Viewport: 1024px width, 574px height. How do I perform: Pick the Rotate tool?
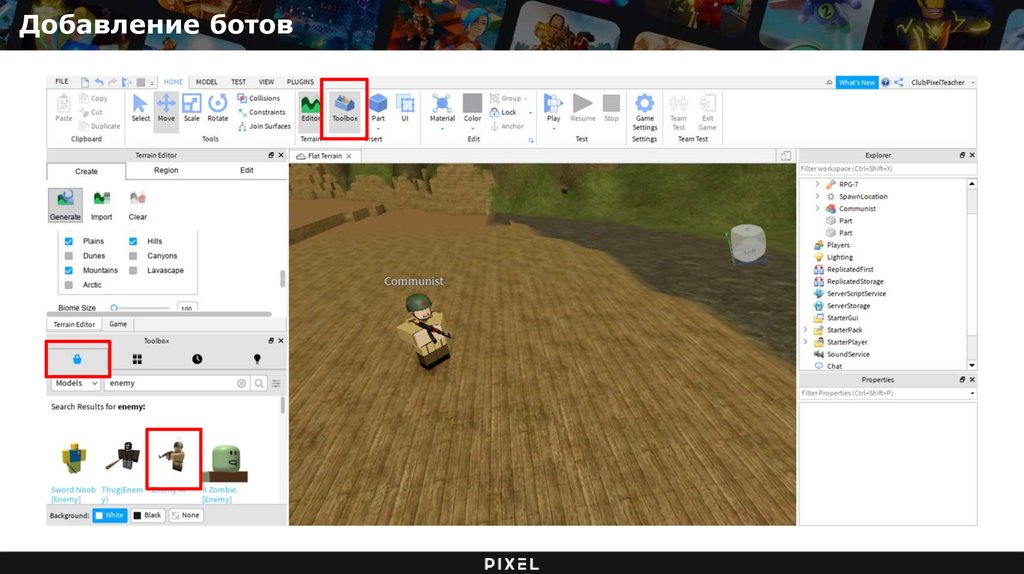tap(217, 108)
